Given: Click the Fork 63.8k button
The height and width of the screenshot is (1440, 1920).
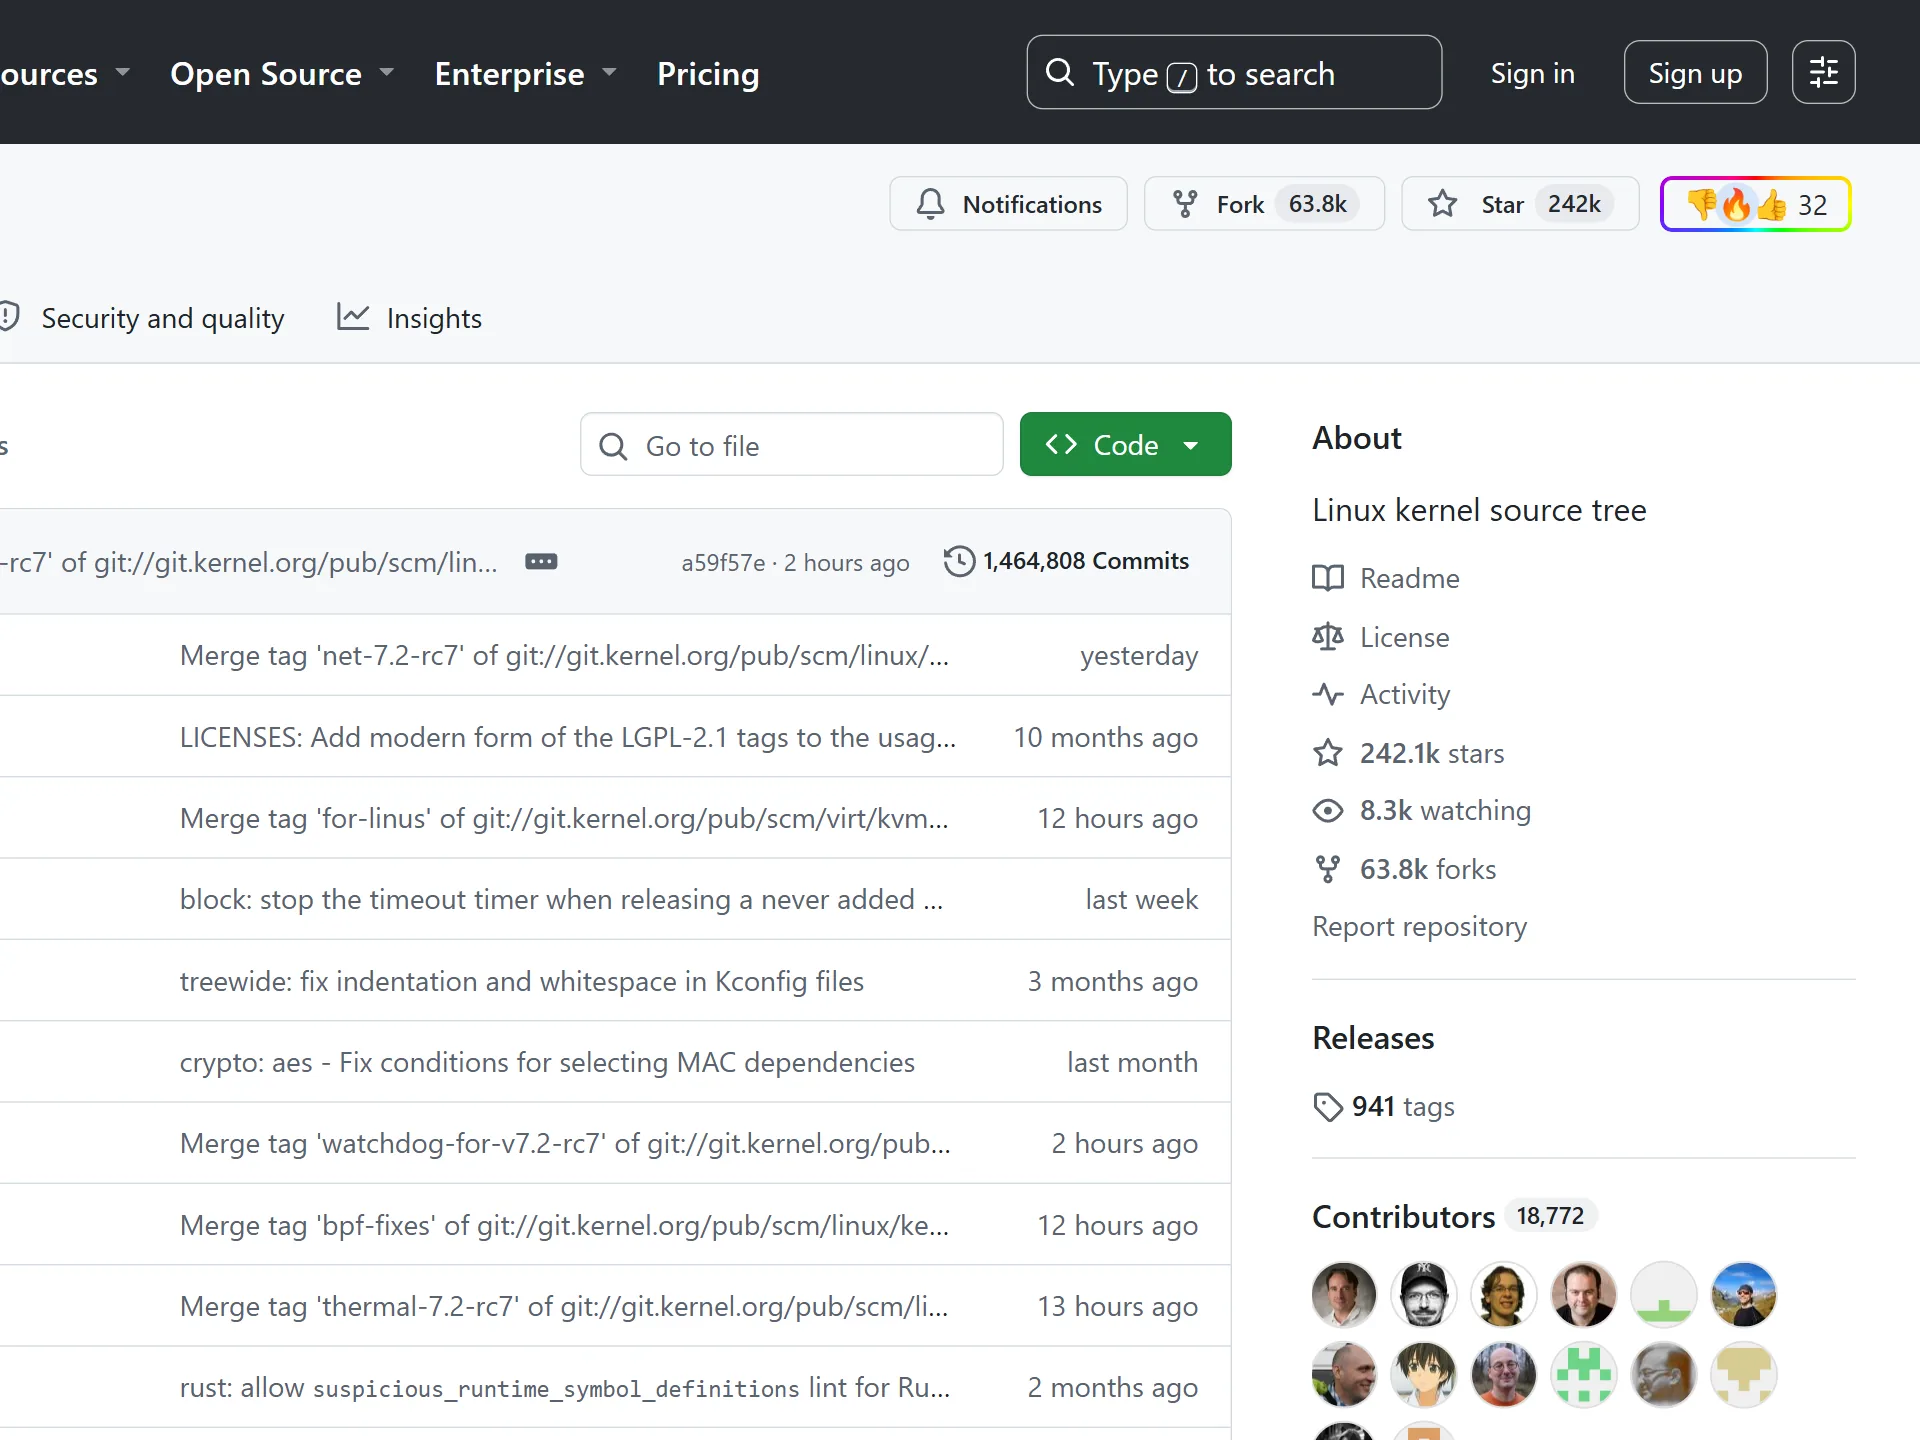Looking at the screenshot, I should (1264, 204).
